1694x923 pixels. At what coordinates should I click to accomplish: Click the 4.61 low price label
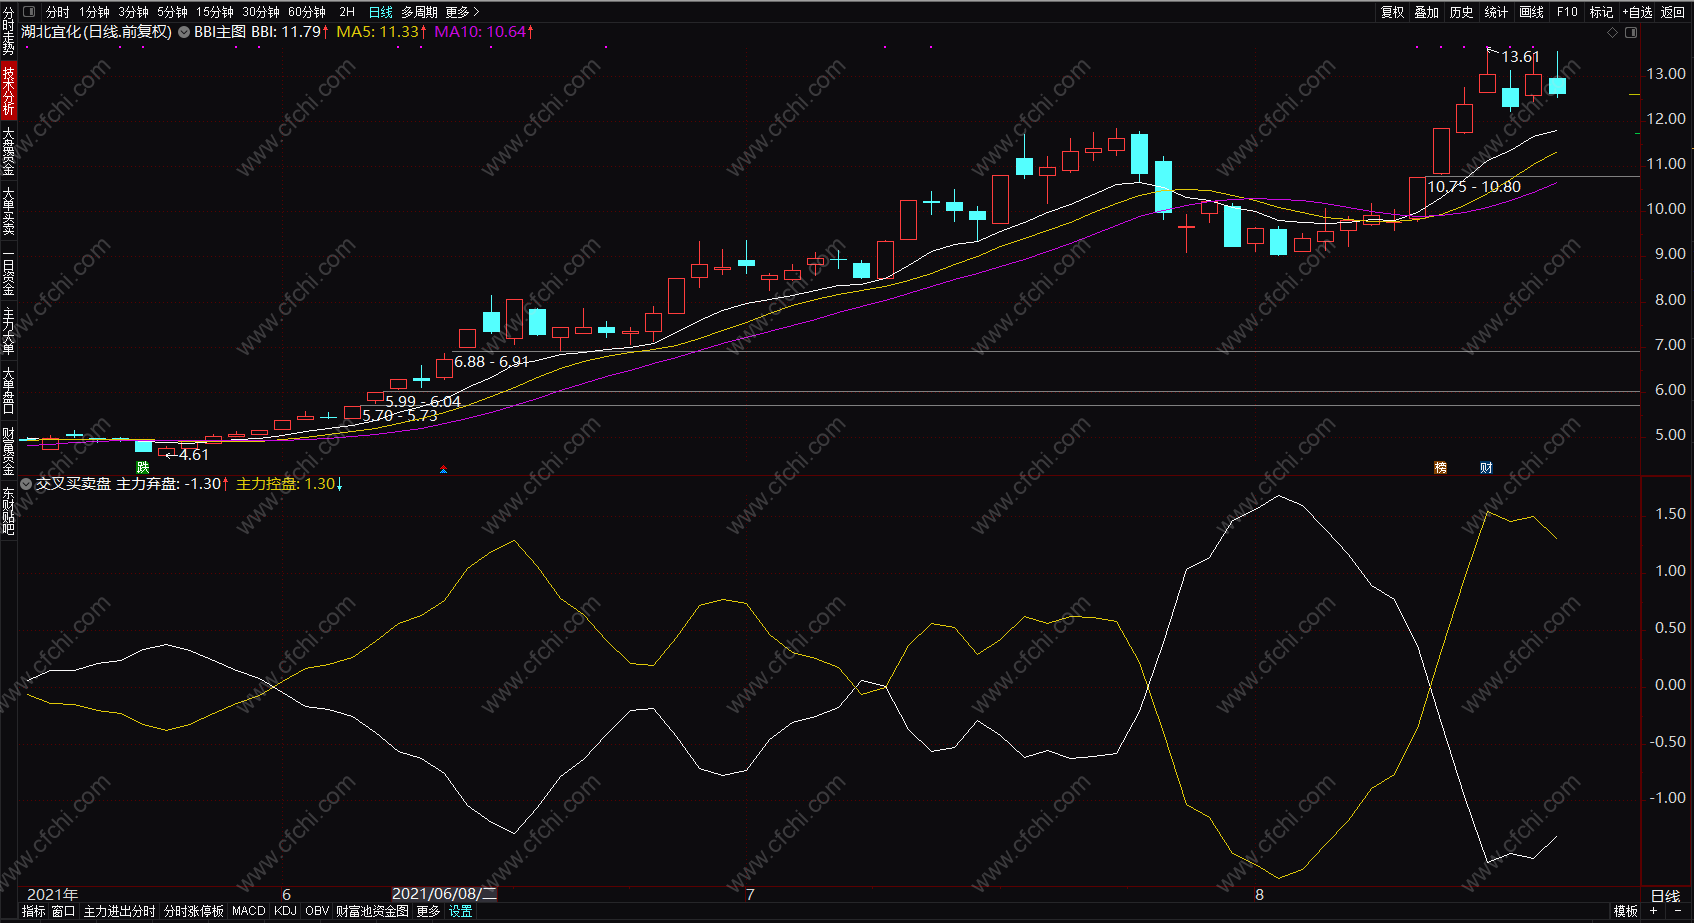[x=194, y=455]
